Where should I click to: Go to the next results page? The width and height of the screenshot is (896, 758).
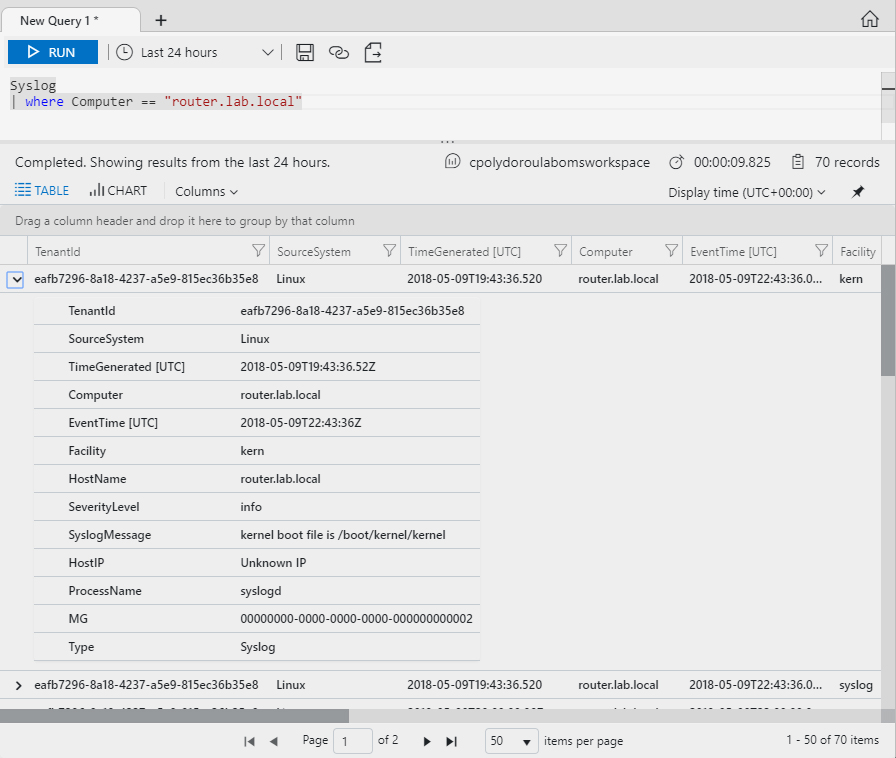[x=427, y=741]
